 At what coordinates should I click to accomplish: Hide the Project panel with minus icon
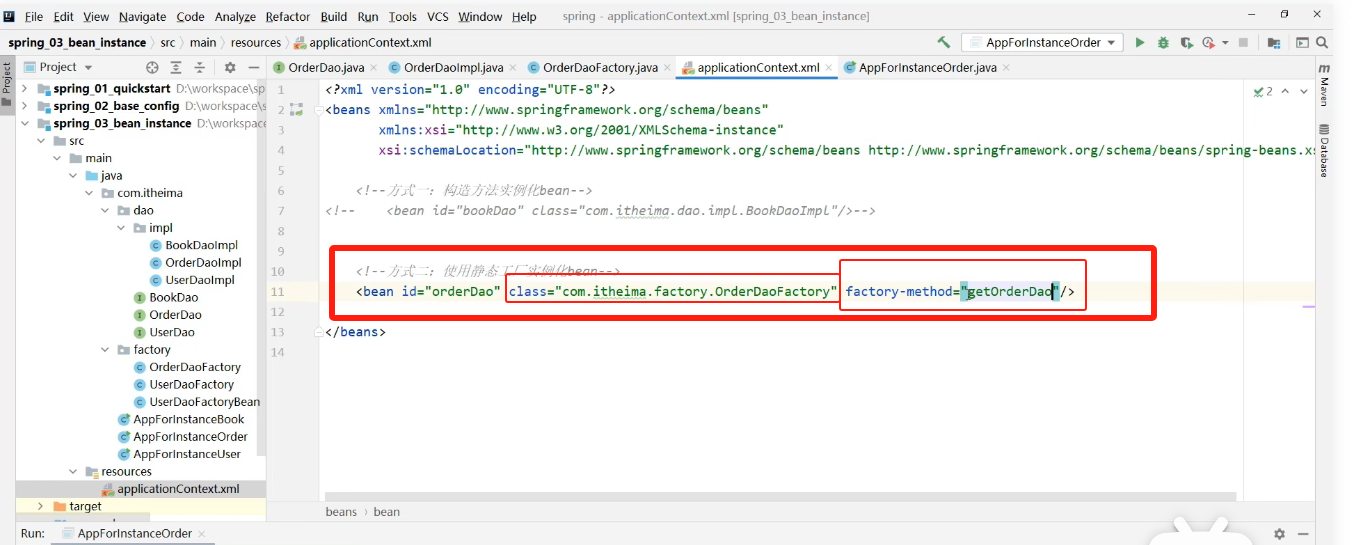pyautogui.click(x=254, y=67)
